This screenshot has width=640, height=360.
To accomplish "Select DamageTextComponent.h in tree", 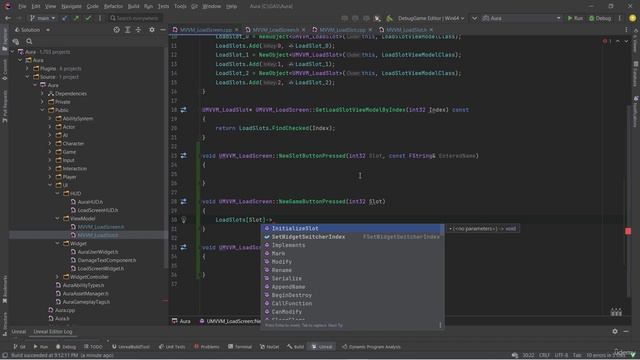I will click(x=107, y=260).
